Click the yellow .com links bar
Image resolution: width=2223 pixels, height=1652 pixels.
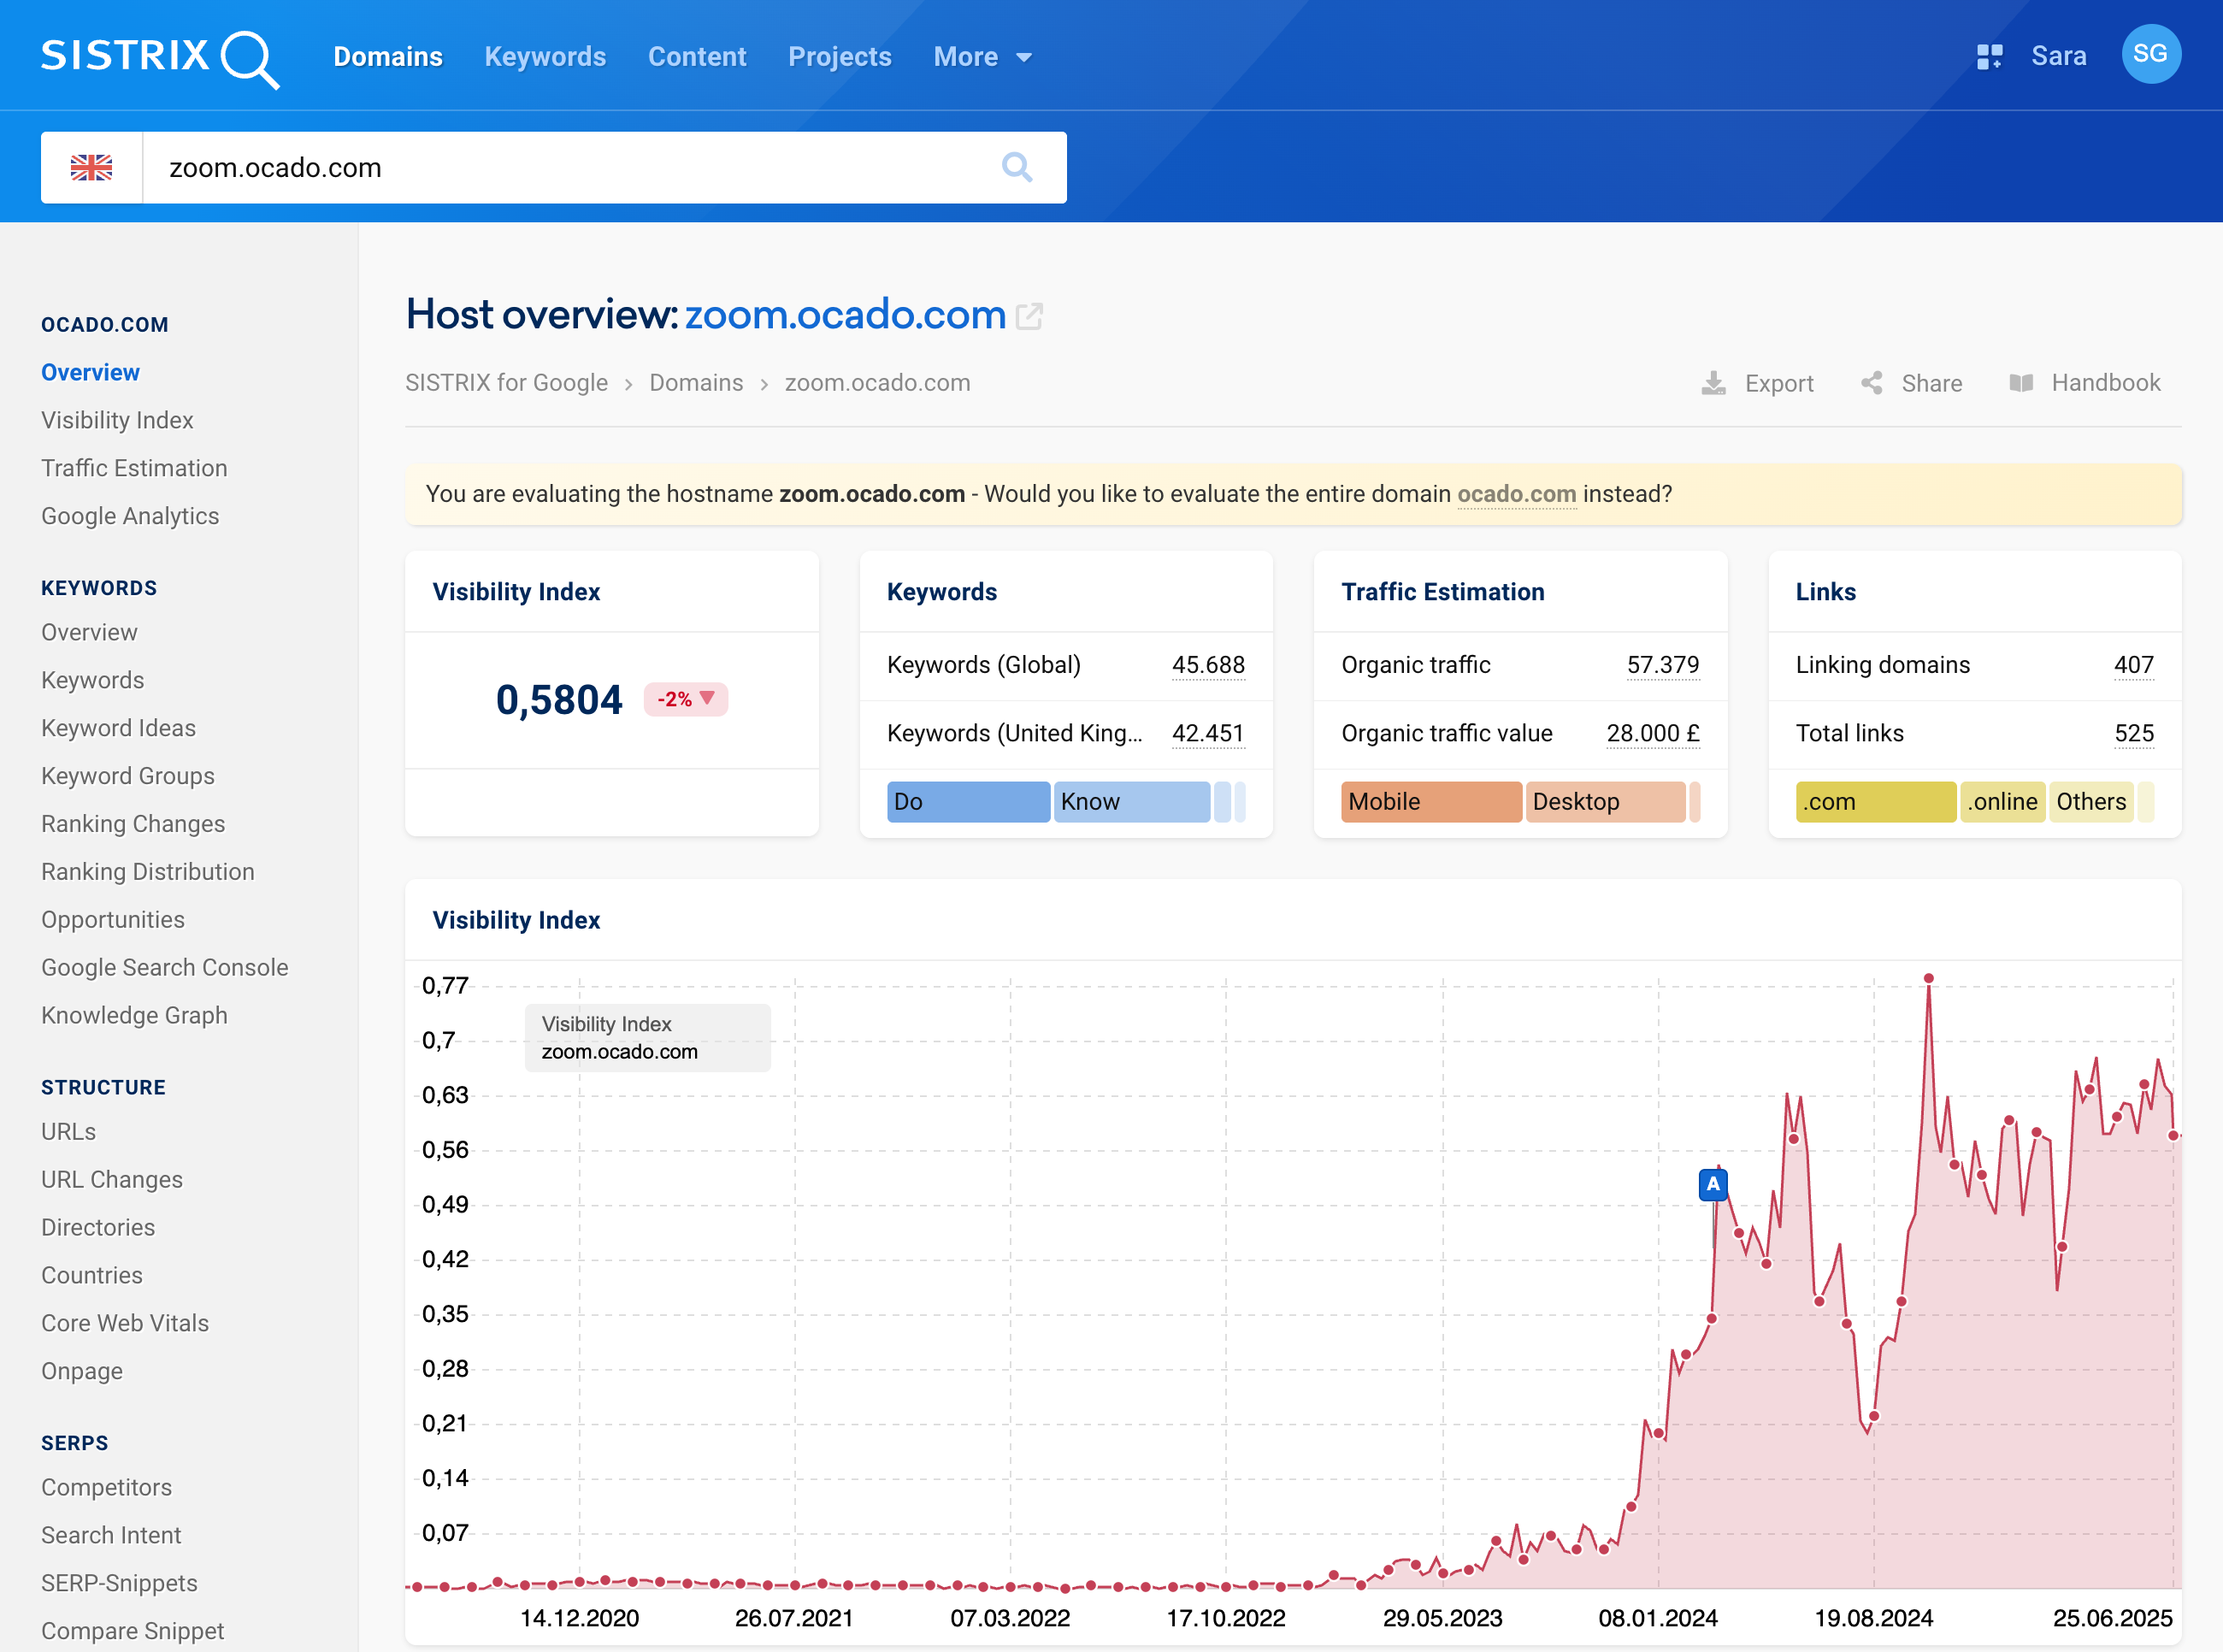pos(1876,802)
